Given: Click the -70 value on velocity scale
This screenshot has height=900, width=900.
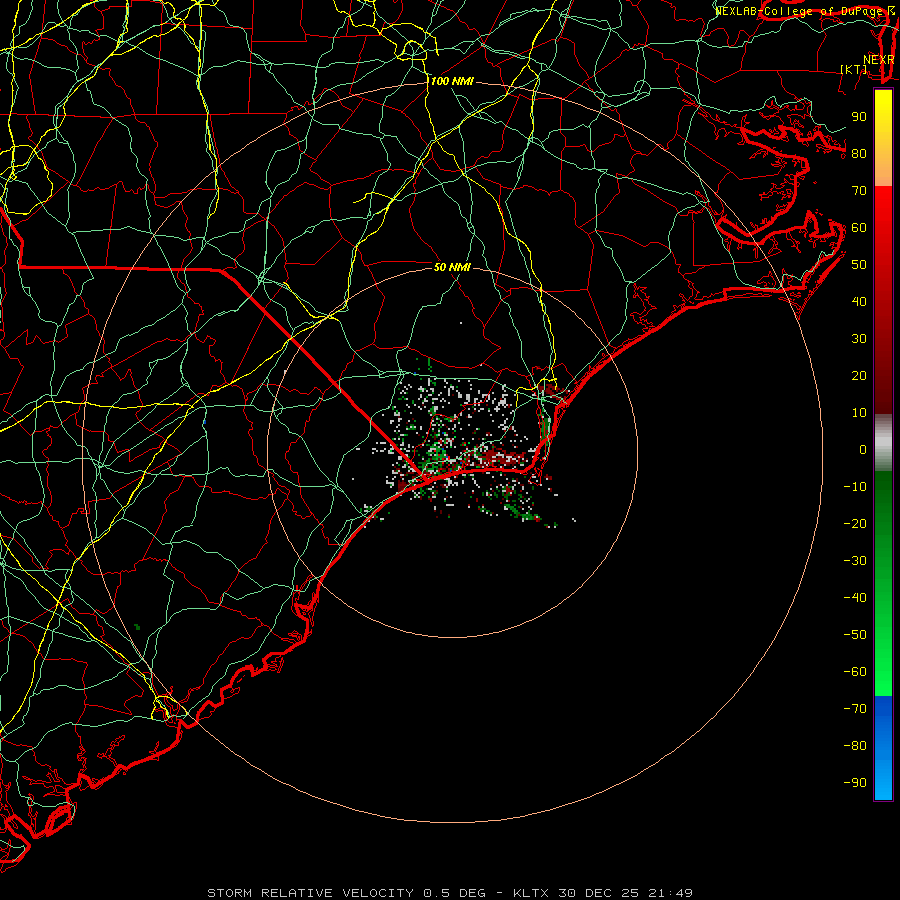Looking at the screenshot, I should point(855,709).
